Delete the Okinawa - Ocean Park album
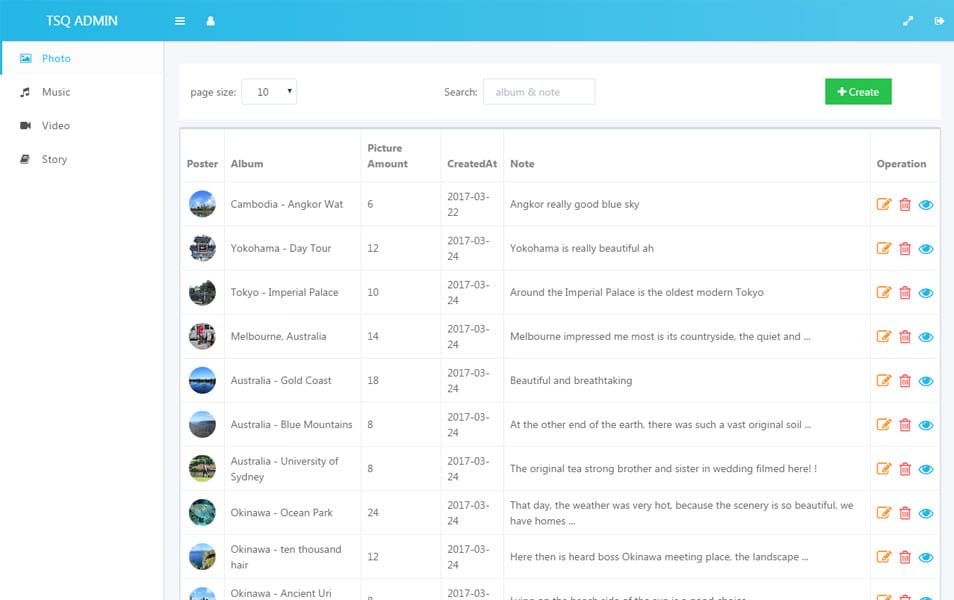954x600 pixels. pos(905,513)
